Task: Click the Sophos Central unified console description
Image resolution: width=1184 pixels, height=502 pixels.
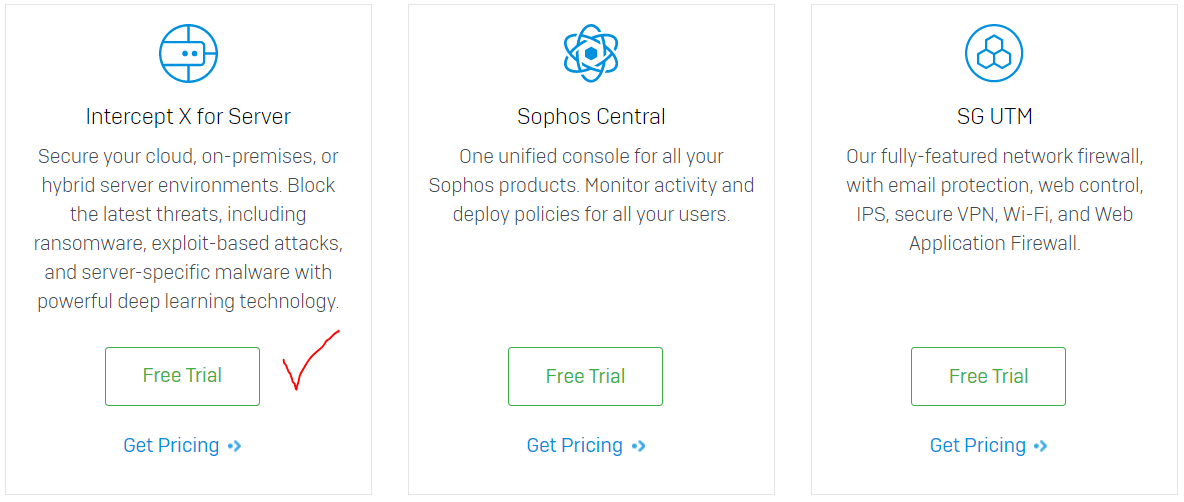Action: (591, 186)
